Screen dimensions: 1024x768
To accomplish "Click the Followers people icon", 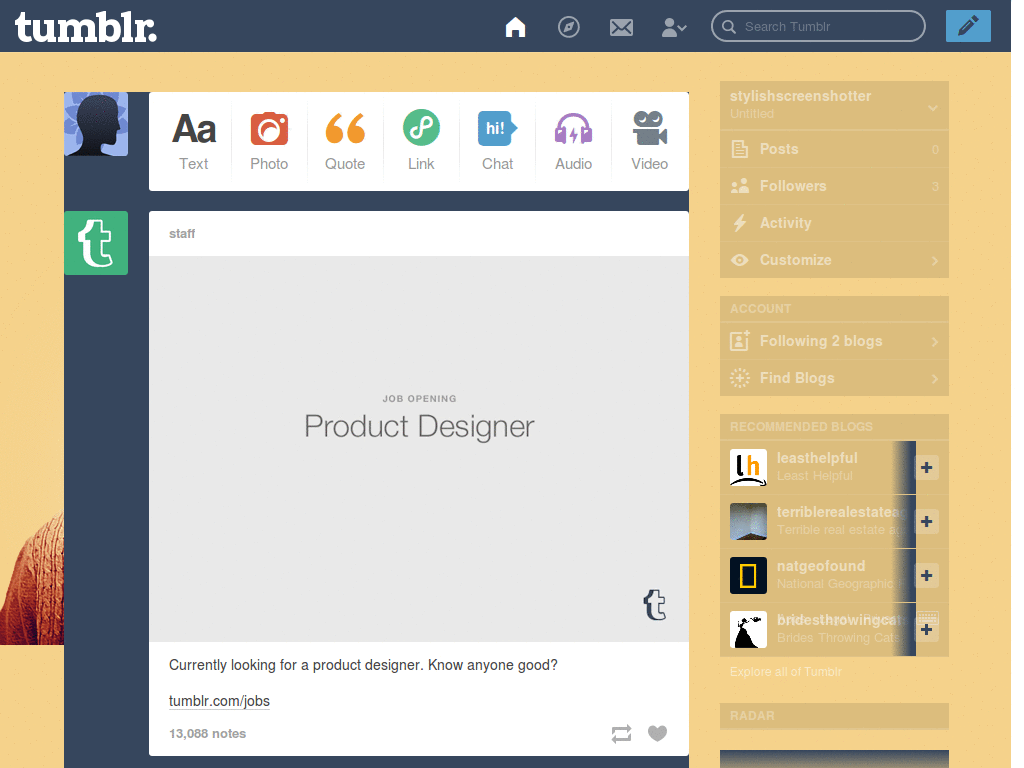I will [740, 186].
